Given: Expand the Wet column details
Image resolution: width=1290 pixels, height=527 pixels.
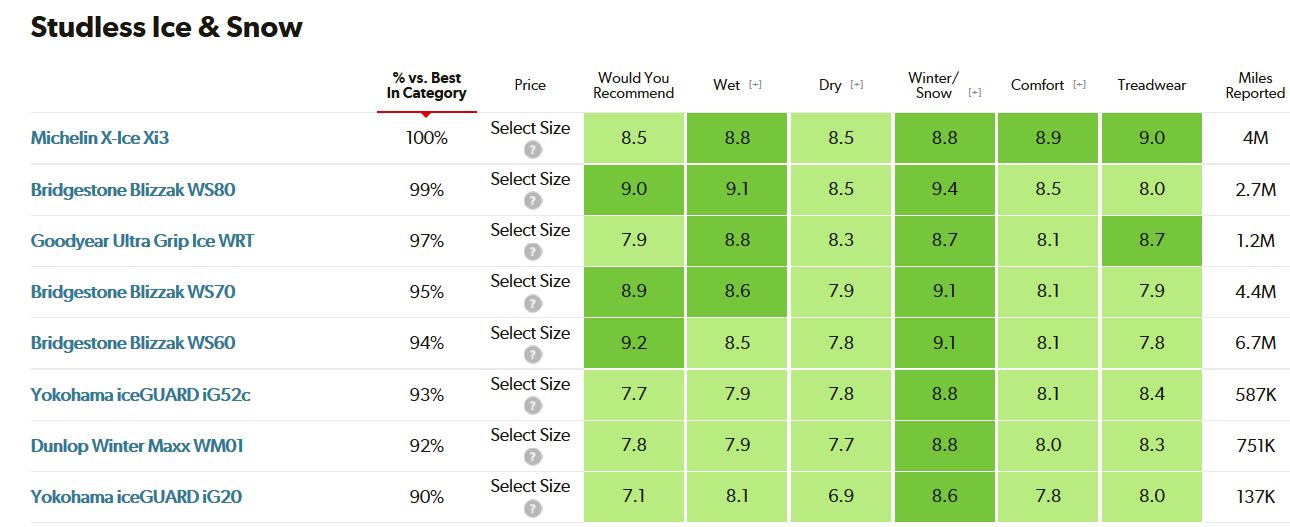Looking at the screenshot, I should click(755, 85).
